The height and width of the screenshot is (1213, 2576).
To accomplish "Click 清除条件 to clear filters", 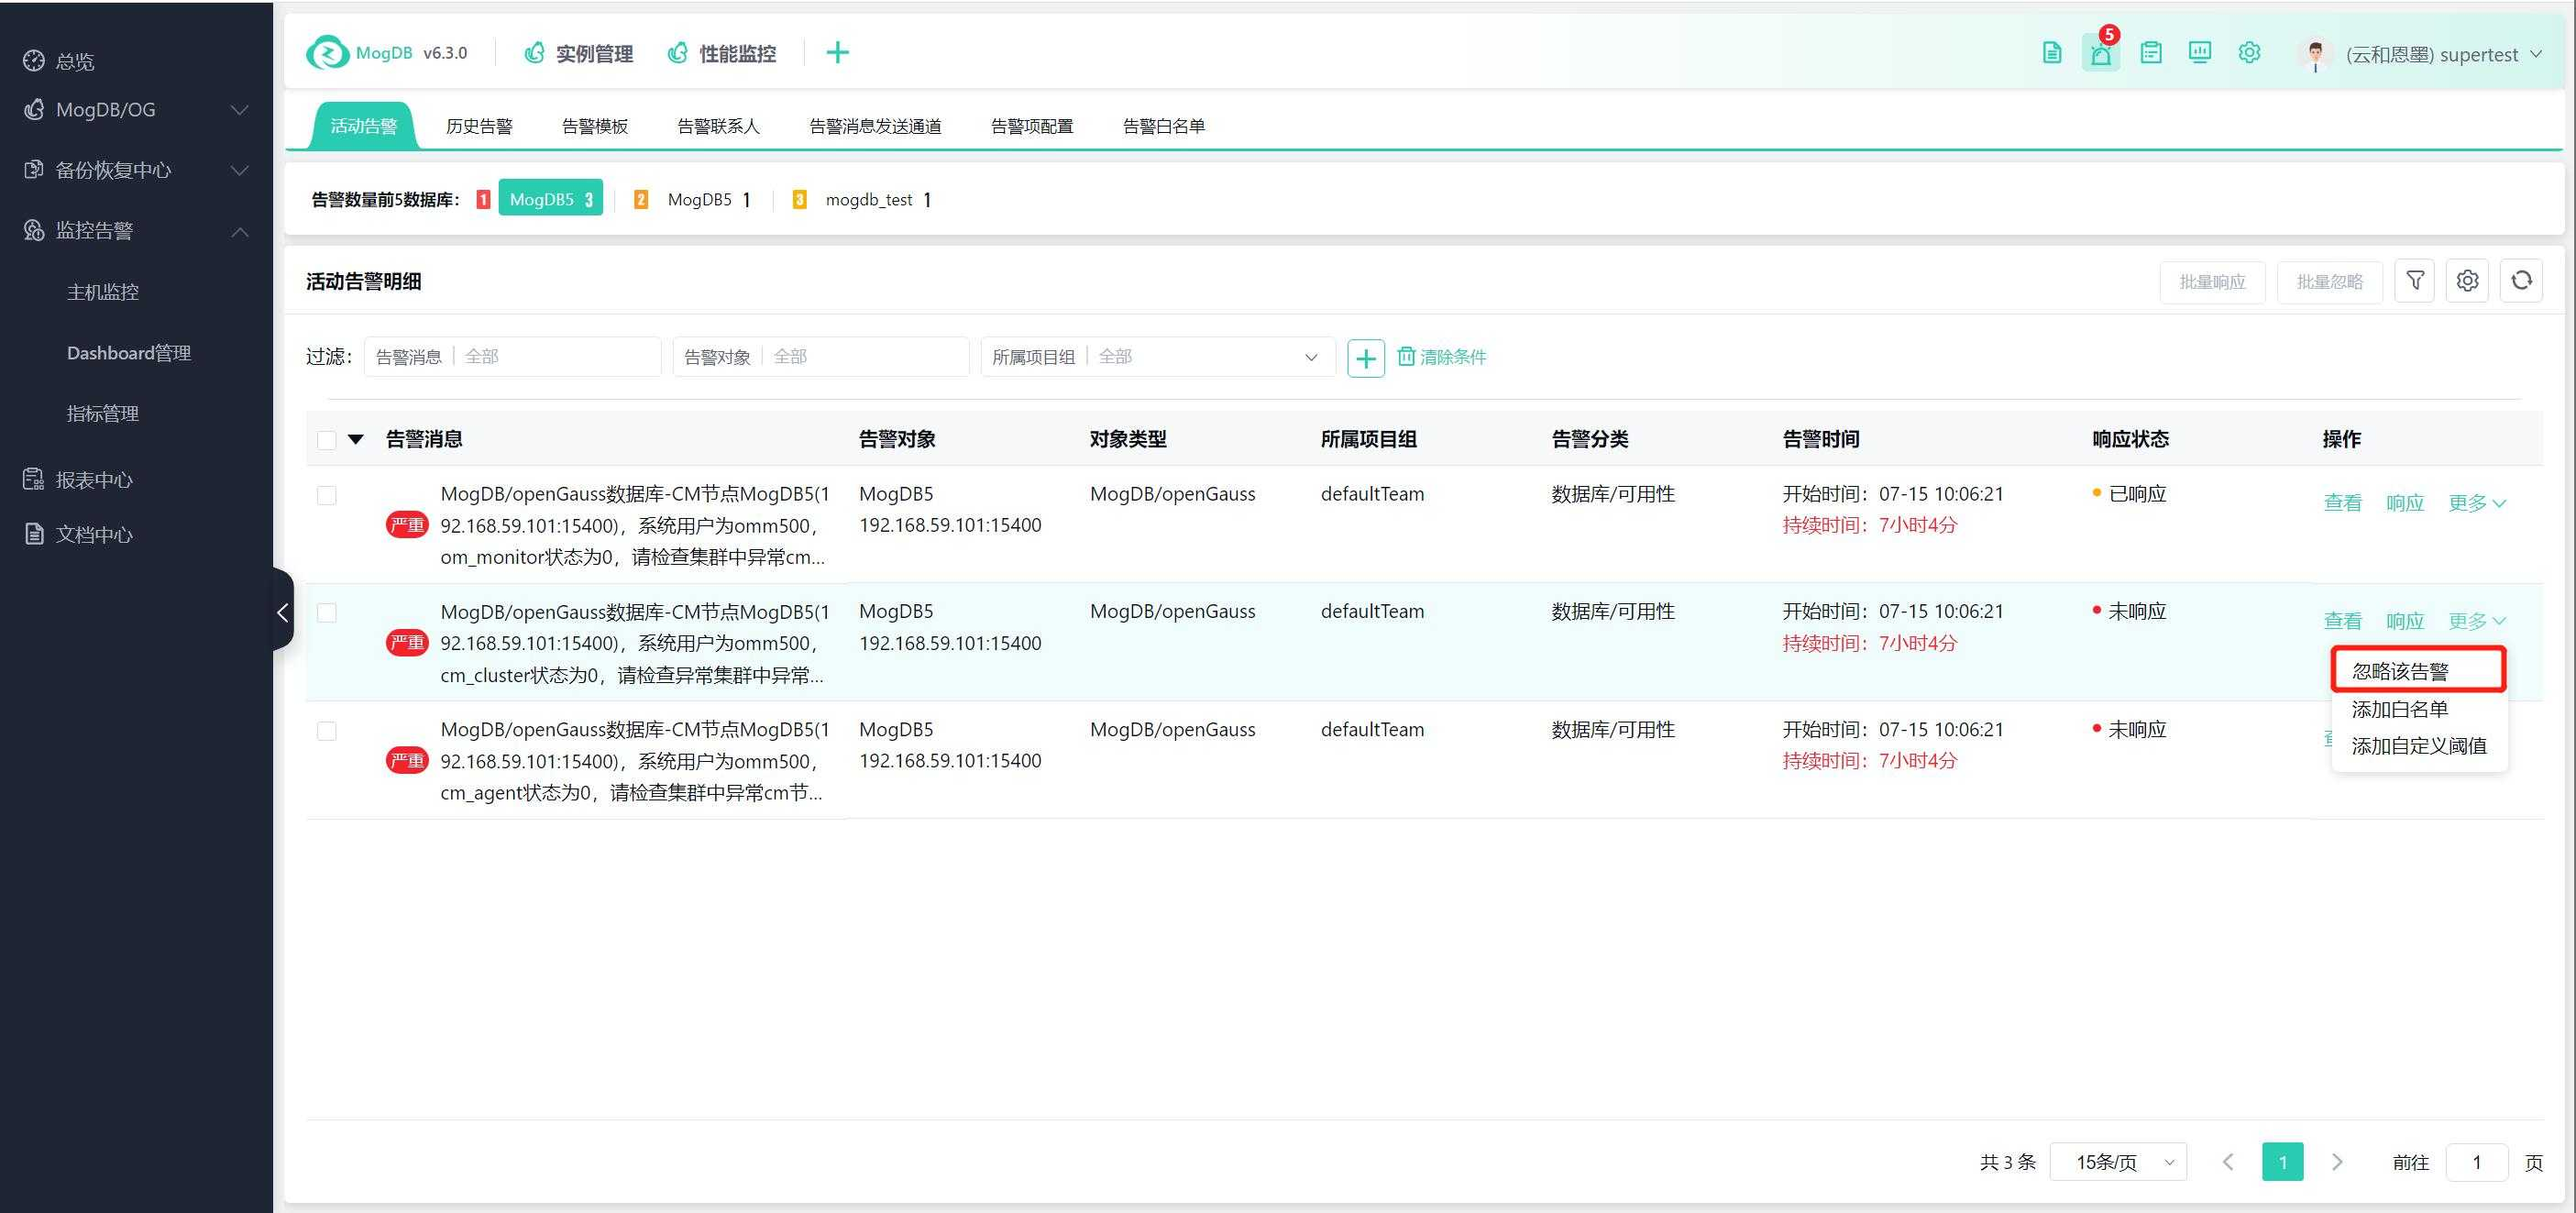I will pyautogui.click(x=1442, y=357).
